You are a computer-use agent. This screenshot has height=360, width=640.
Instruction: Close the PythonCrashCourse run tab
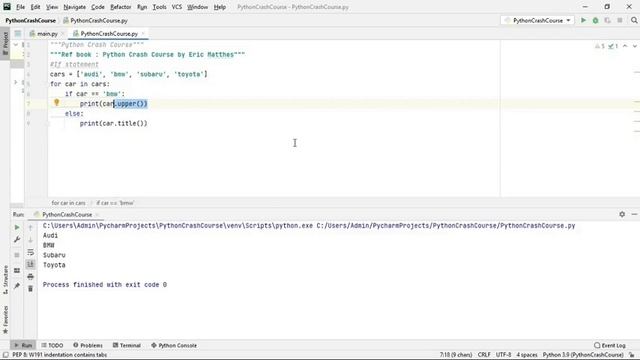(97, 214)
